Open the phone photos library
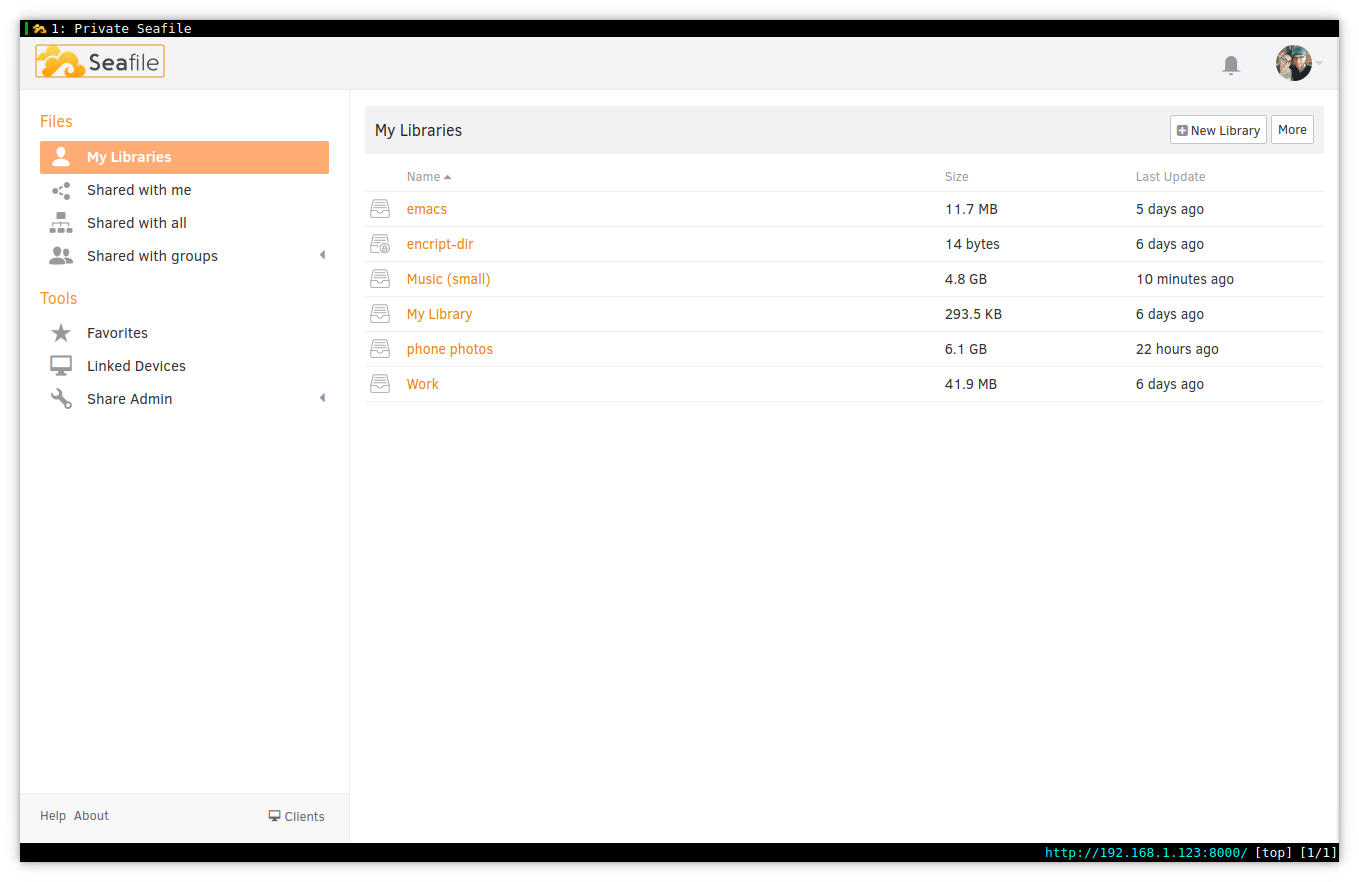Image resolution: width=1359 pixels, height=882 pixels. click(449, 349)
